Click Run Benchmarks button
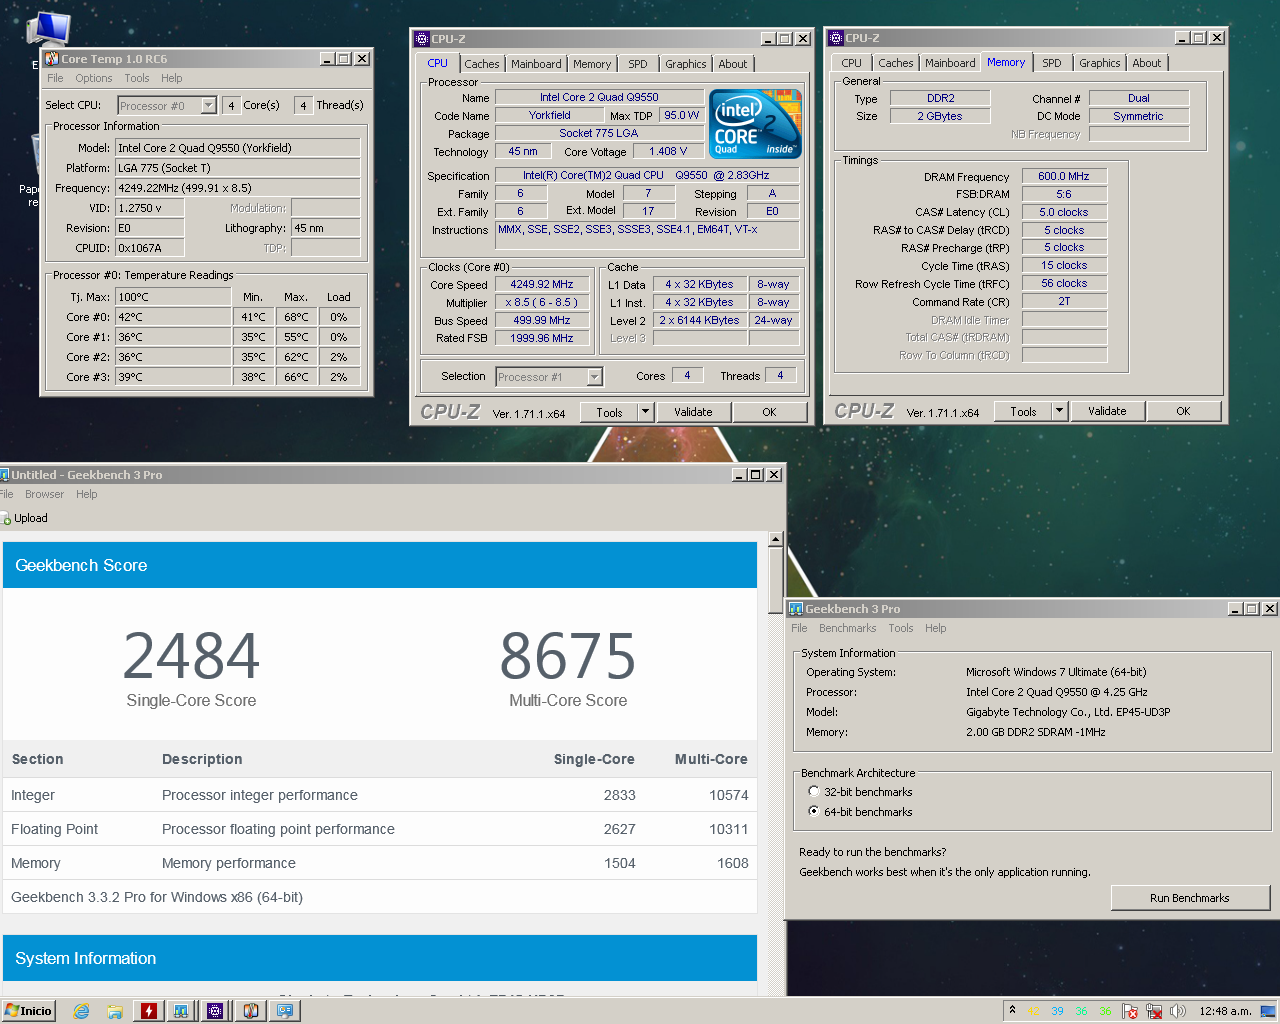 1190,898
